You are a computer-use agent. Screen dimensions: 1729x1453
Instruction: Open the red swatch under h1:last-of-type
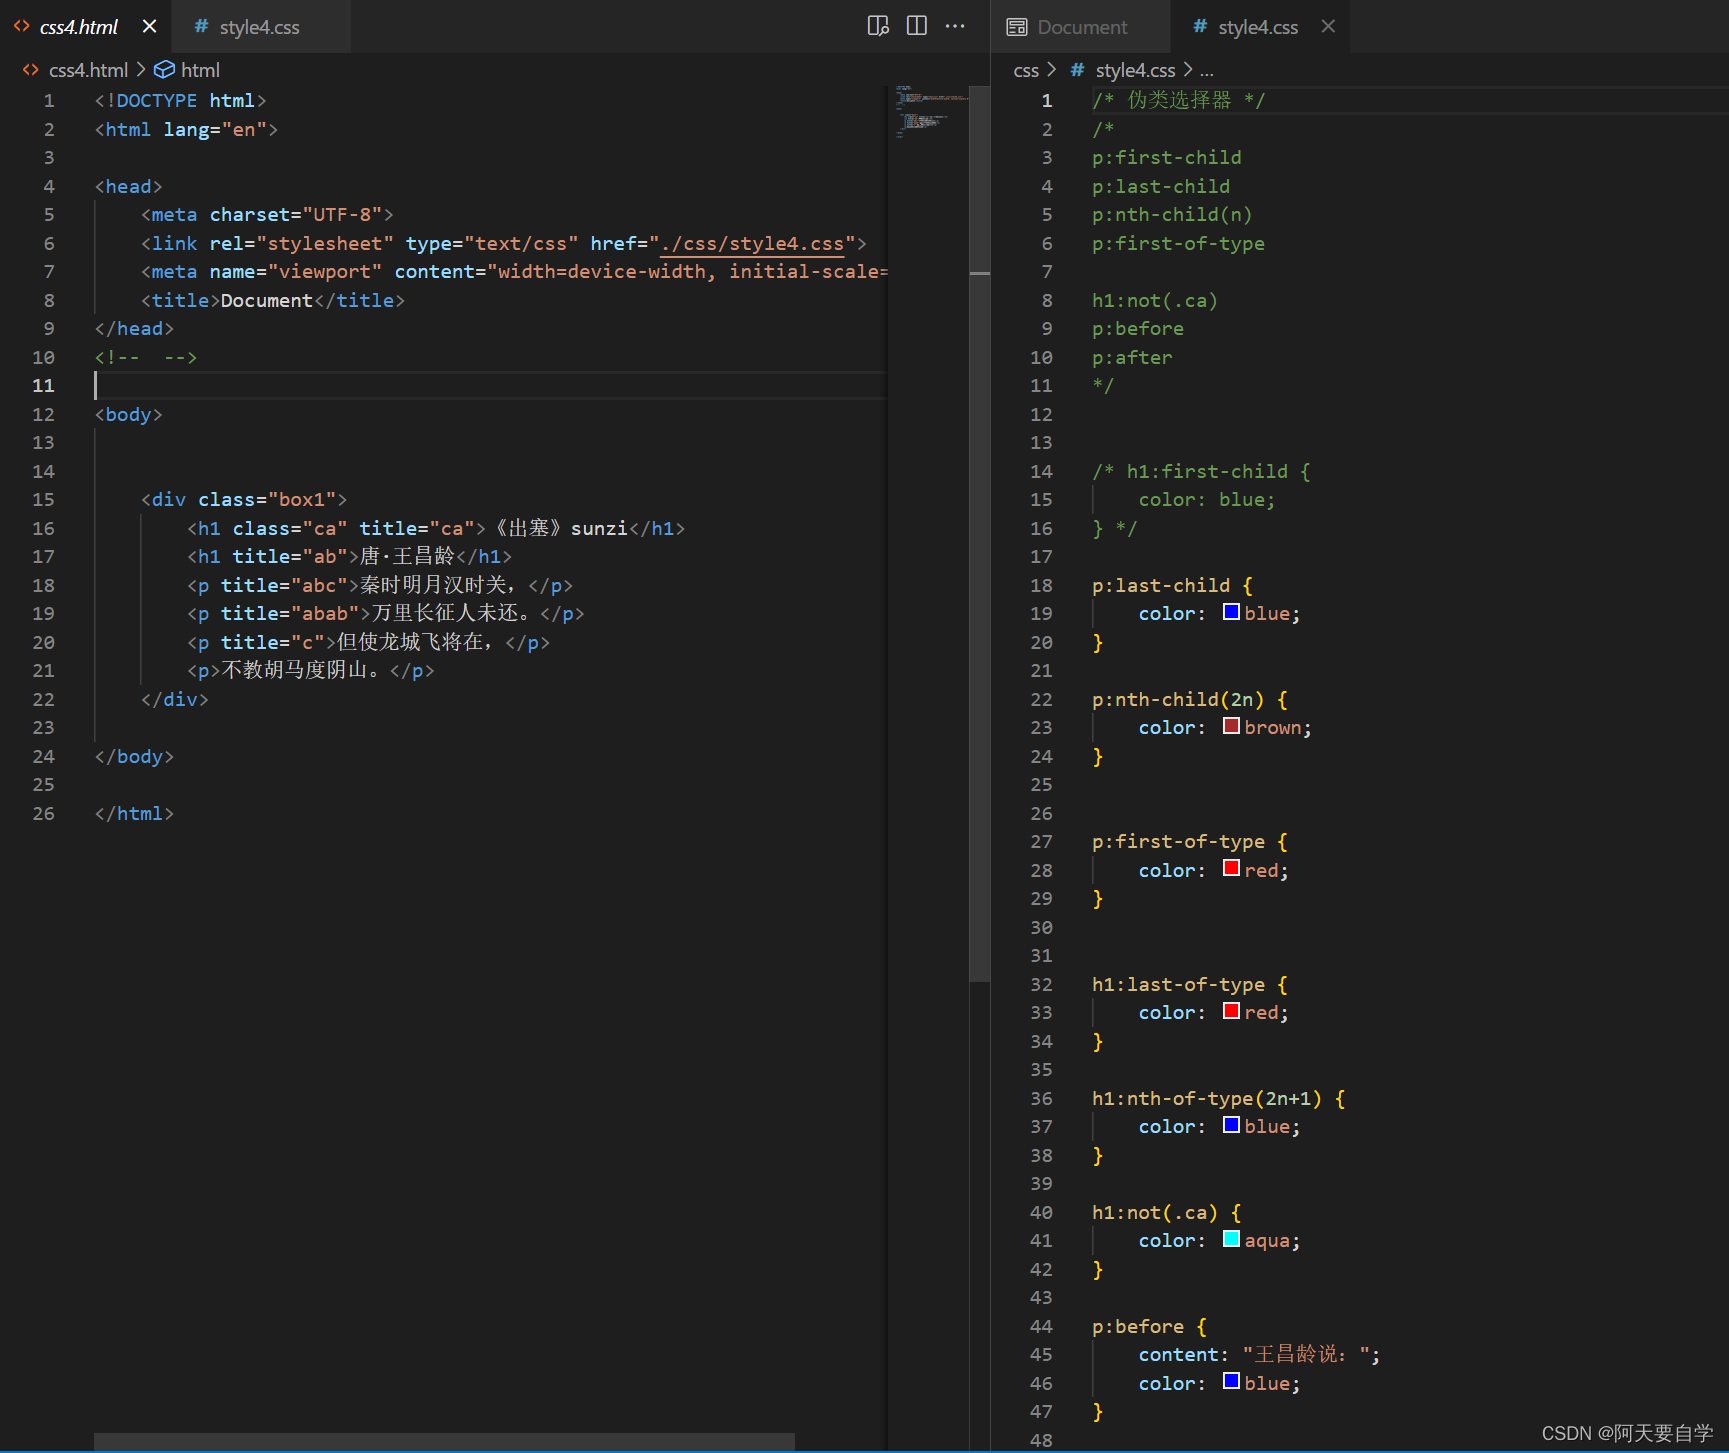tap(1231, 1011)
